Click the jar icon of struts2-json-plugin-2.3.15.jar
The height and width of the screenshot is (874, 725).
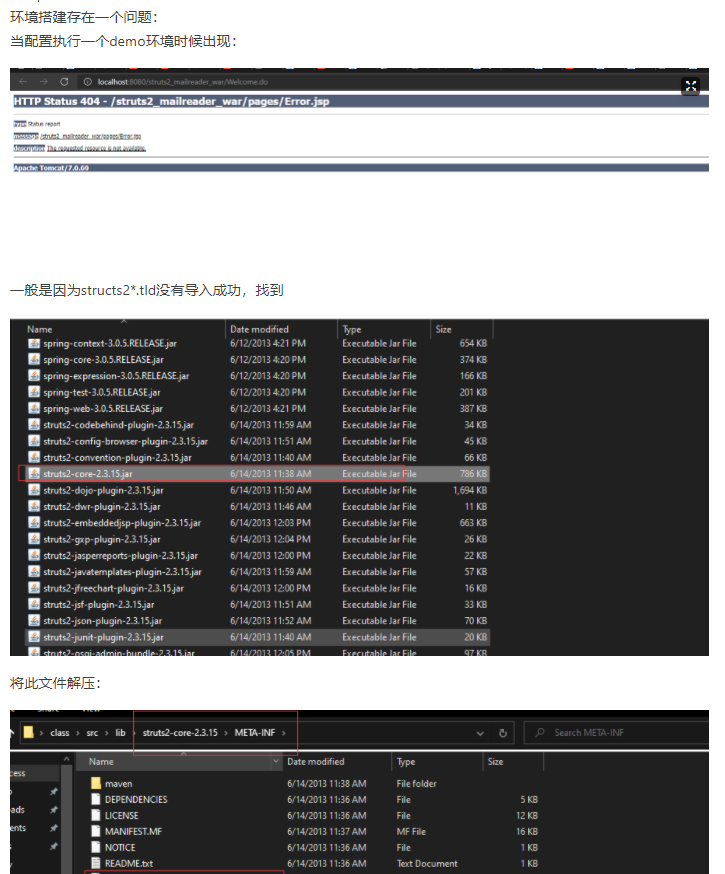pos(34,620)
